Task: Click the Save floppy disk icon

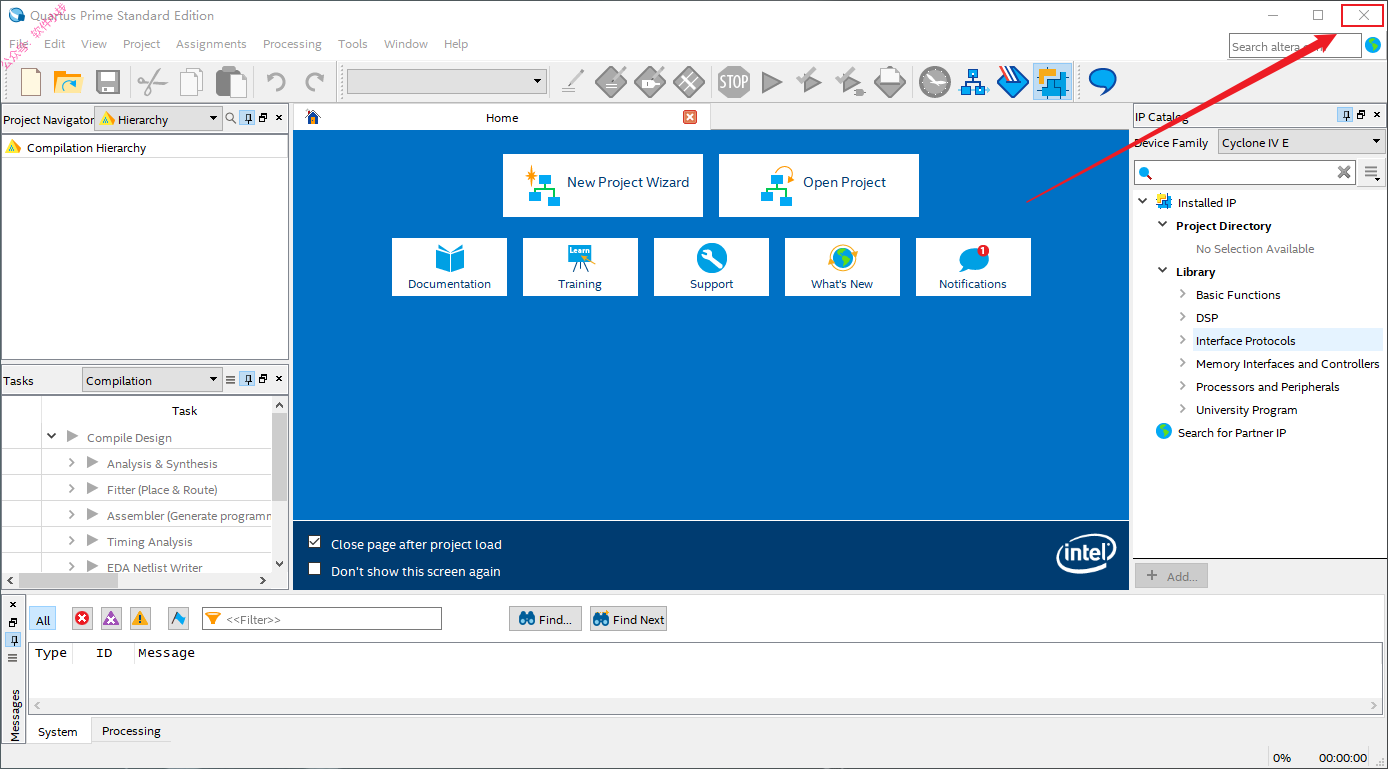Action: [x=108, y=82]
